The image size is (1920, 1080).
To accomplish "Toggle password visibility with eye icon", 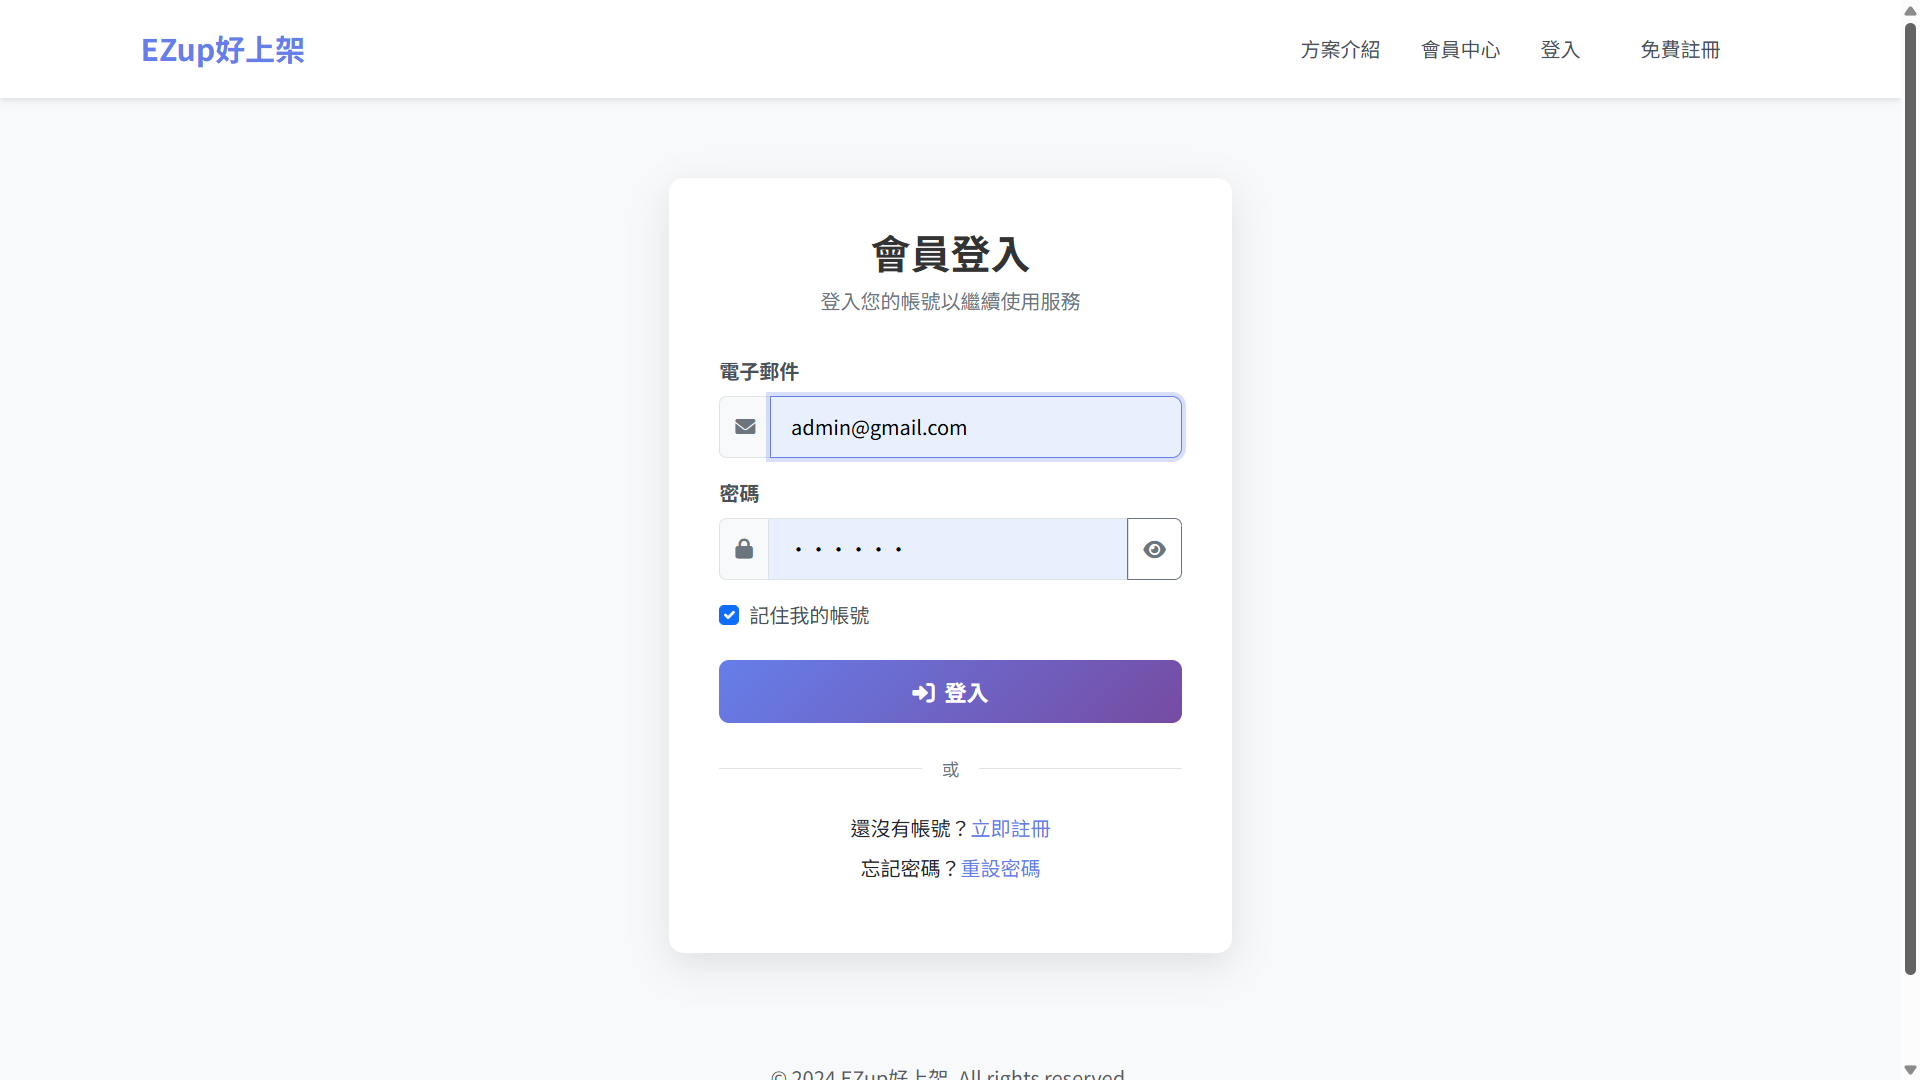I will point(1154,549).
